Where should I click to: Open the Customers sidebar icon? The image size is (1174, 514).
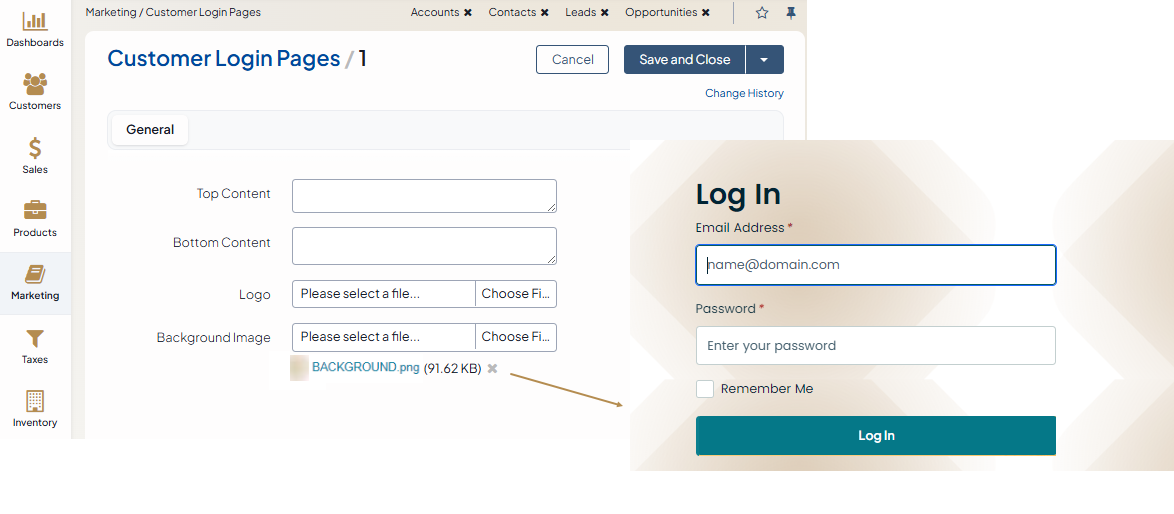34,84
